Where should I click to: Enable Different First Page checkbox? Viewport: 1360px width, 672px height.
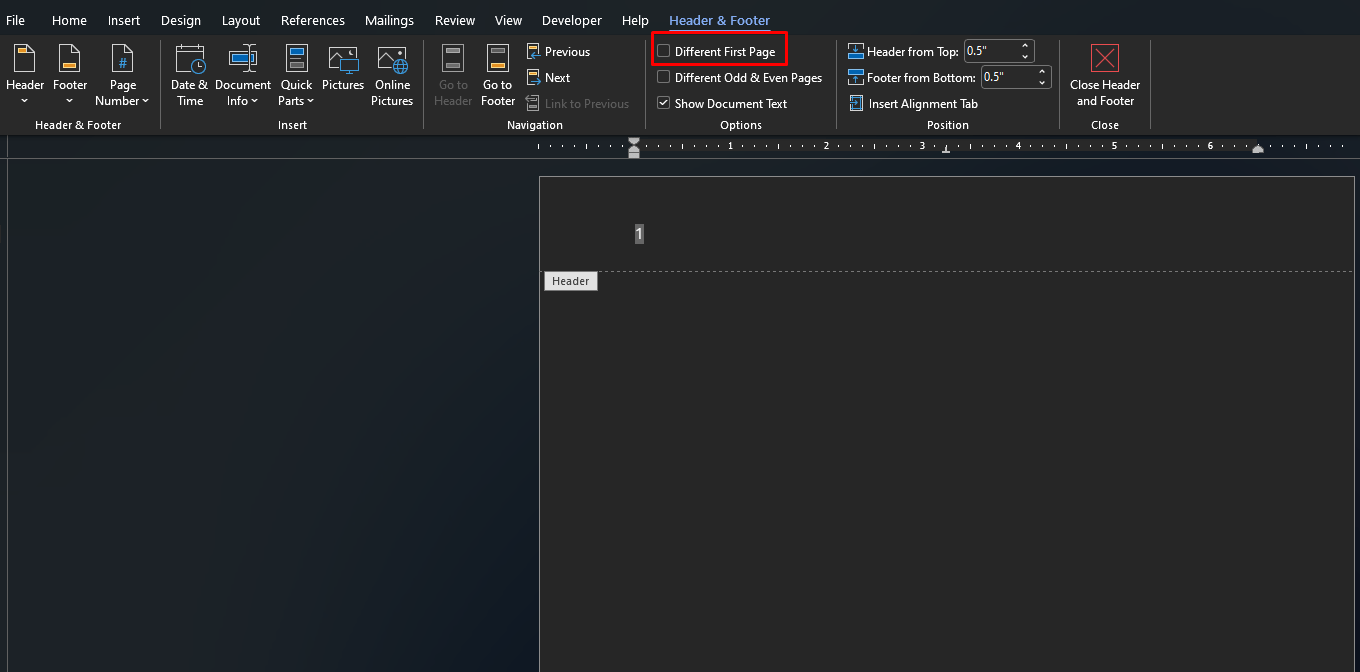664,51
